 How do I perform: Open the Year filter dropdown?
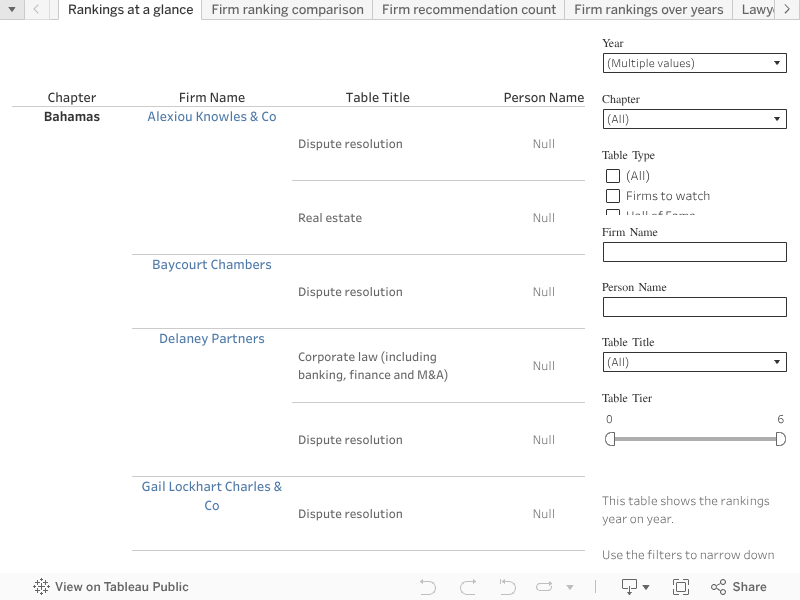point(694,63)
